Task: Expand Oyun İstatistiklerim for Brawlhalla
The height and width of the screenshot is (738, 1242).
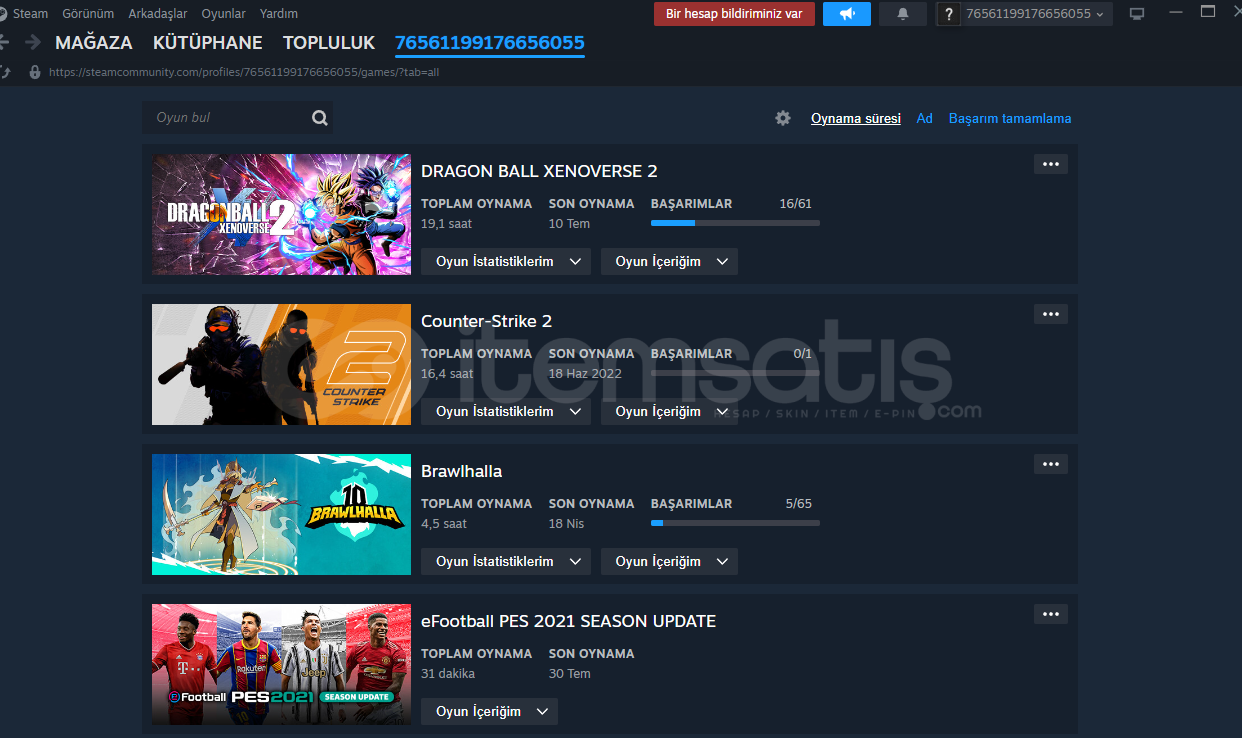Action: [506, 561]
